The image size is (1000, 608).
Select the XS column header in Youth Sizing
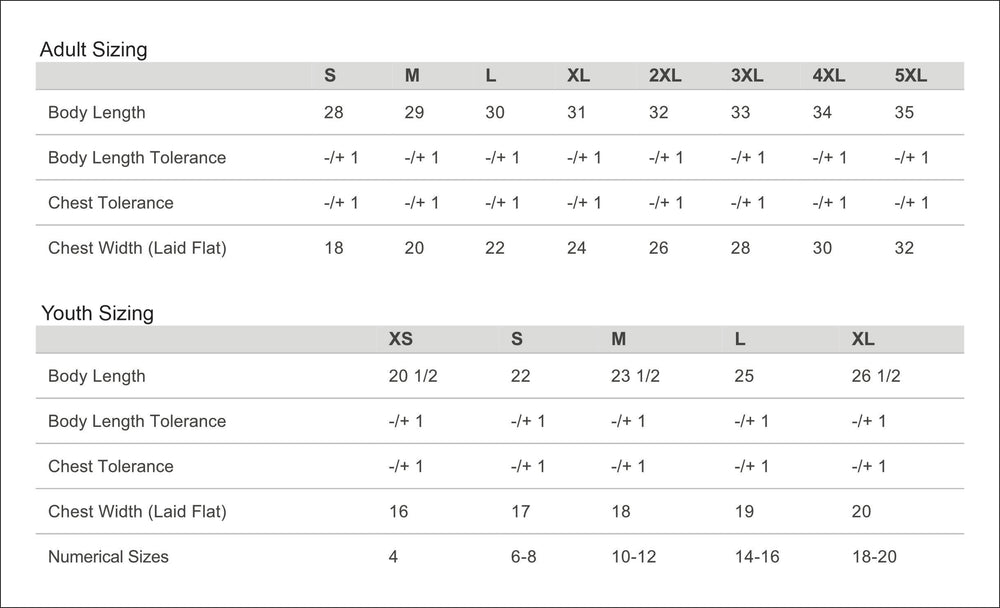(x=400, y=339)
